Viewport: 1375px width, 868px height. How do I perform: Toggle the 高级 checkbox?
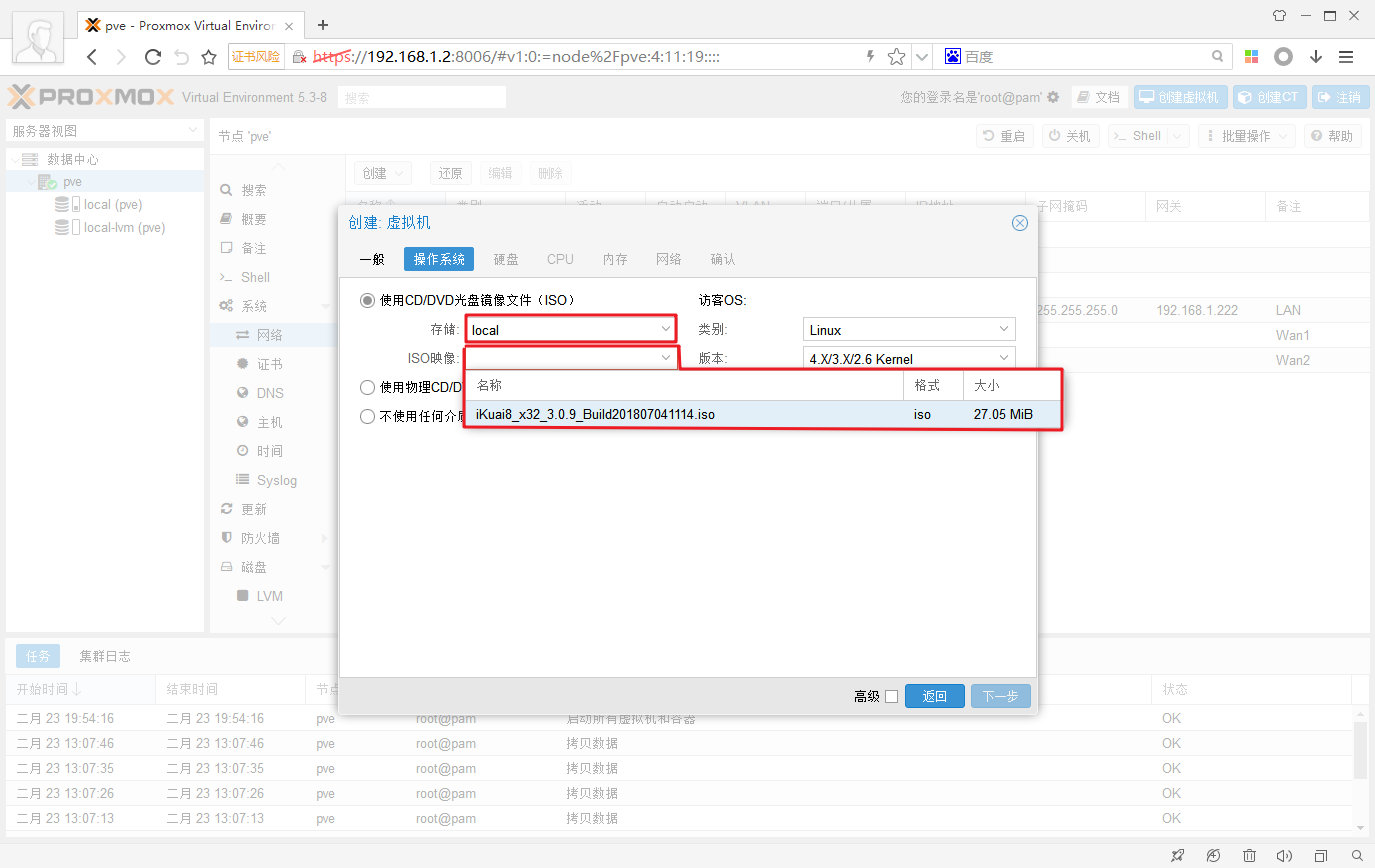click(892, 697)
